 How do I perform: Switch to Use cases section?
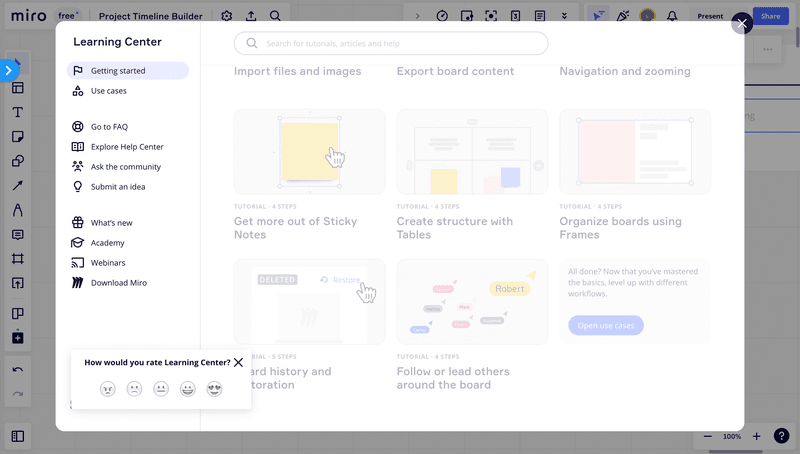pyautogui.click(x=108, y=91)
